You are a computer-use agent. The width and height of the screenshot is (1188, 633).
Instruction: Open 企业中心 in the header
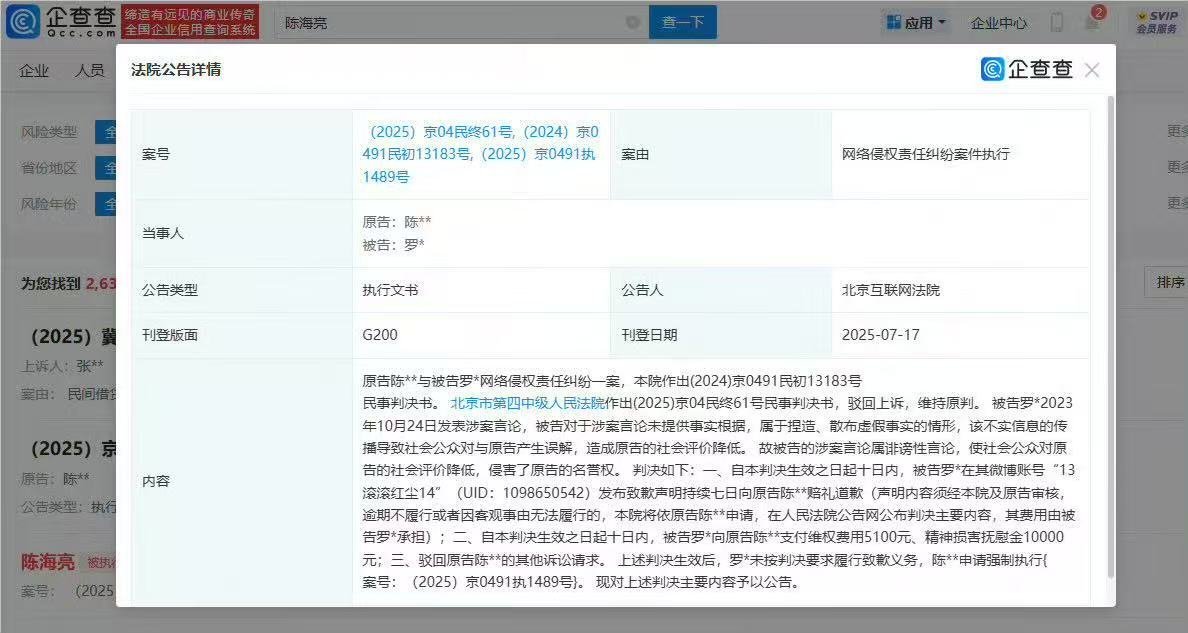coord(999,24)
